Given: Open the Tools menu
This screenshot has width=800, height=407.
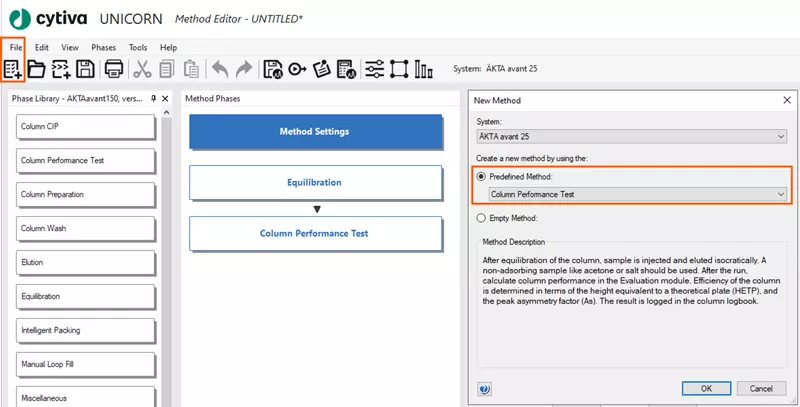Looking at the screenshot, I should click(x=138, y=47).
